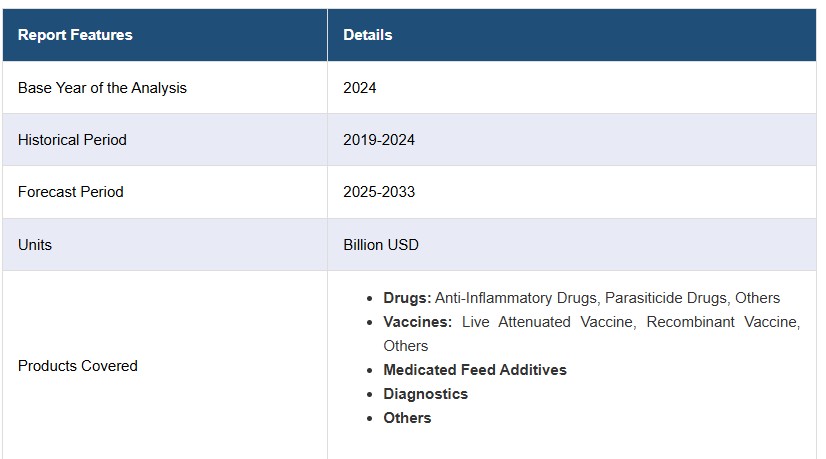Click the bold Others bullet item
This screenshot has height=459, width=826.
pos(407,418)
